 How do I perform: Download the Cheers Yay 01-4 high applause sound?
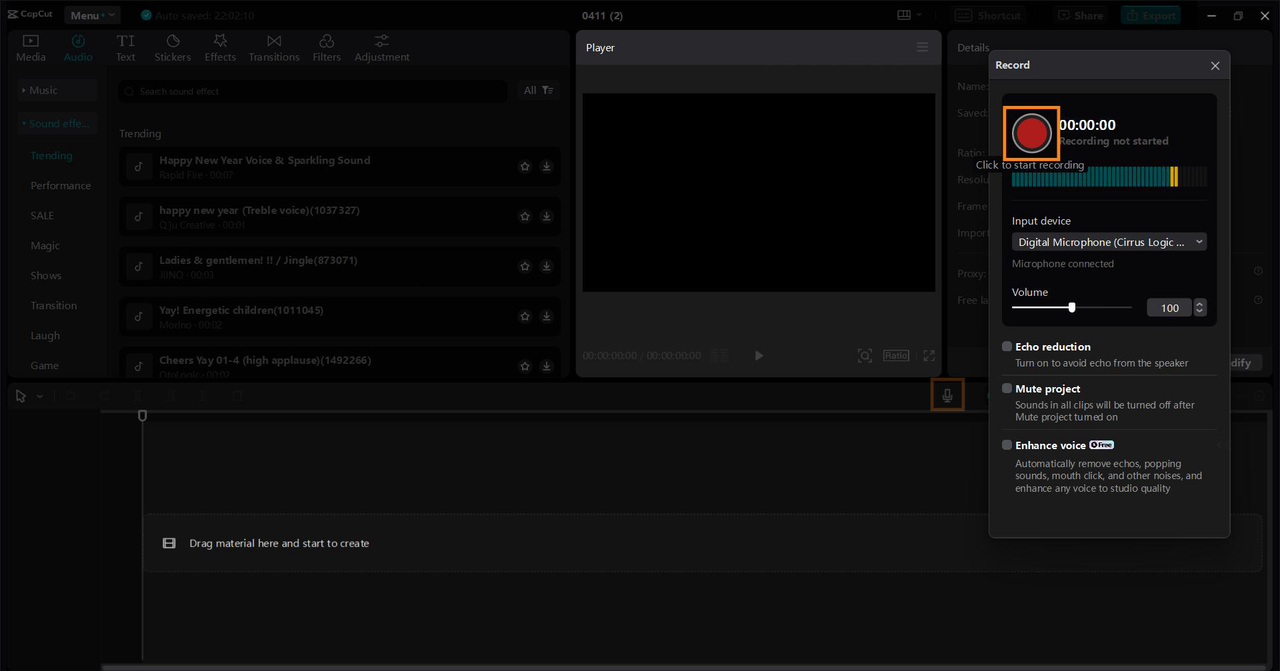point(547,366)
